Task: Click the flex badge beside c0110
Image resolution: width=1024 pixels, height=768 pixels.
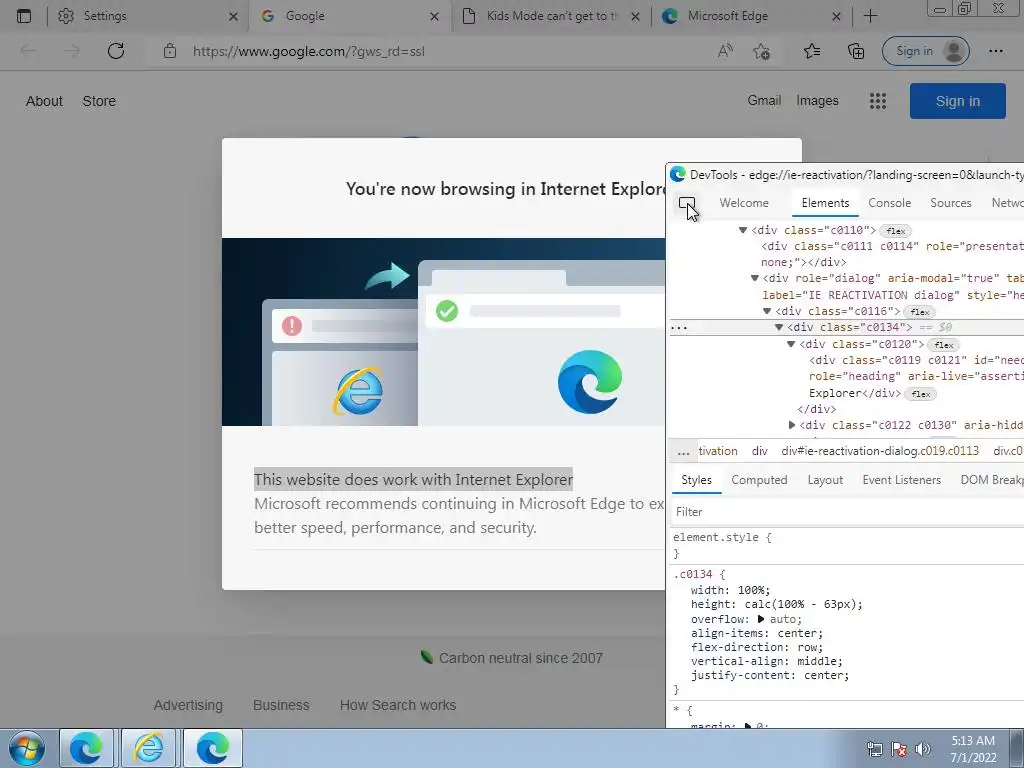Action: (x=895, y=231)
